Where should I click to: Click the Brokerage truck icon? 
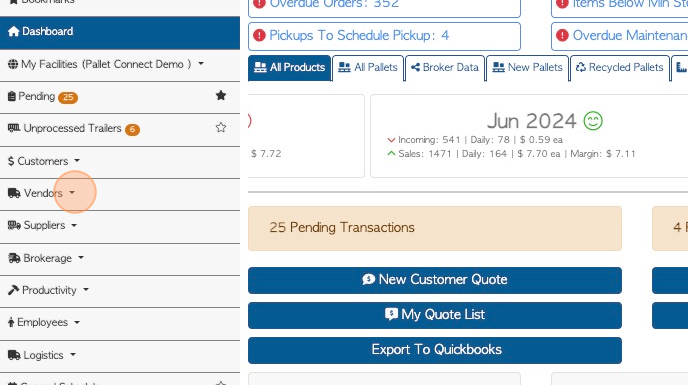14,258
